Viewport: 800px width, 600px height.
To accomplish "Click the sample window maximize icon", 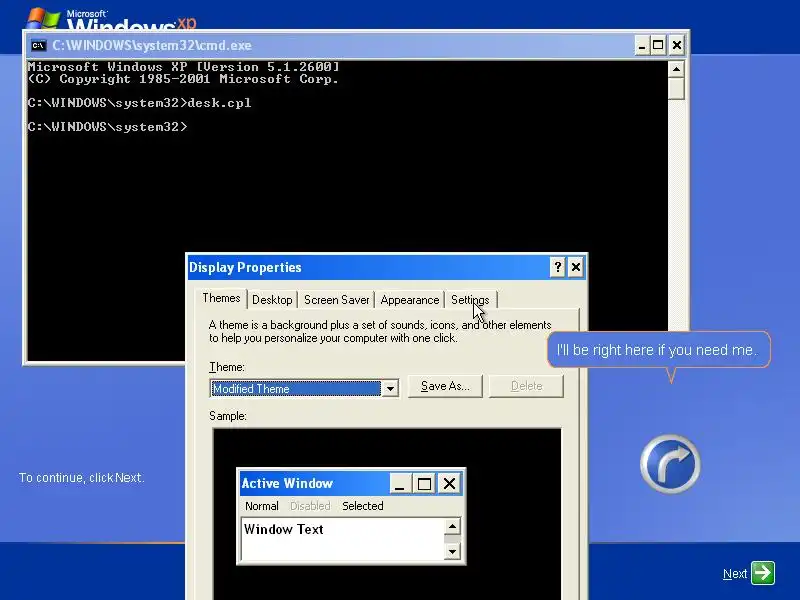I will [x=424, y=483].
